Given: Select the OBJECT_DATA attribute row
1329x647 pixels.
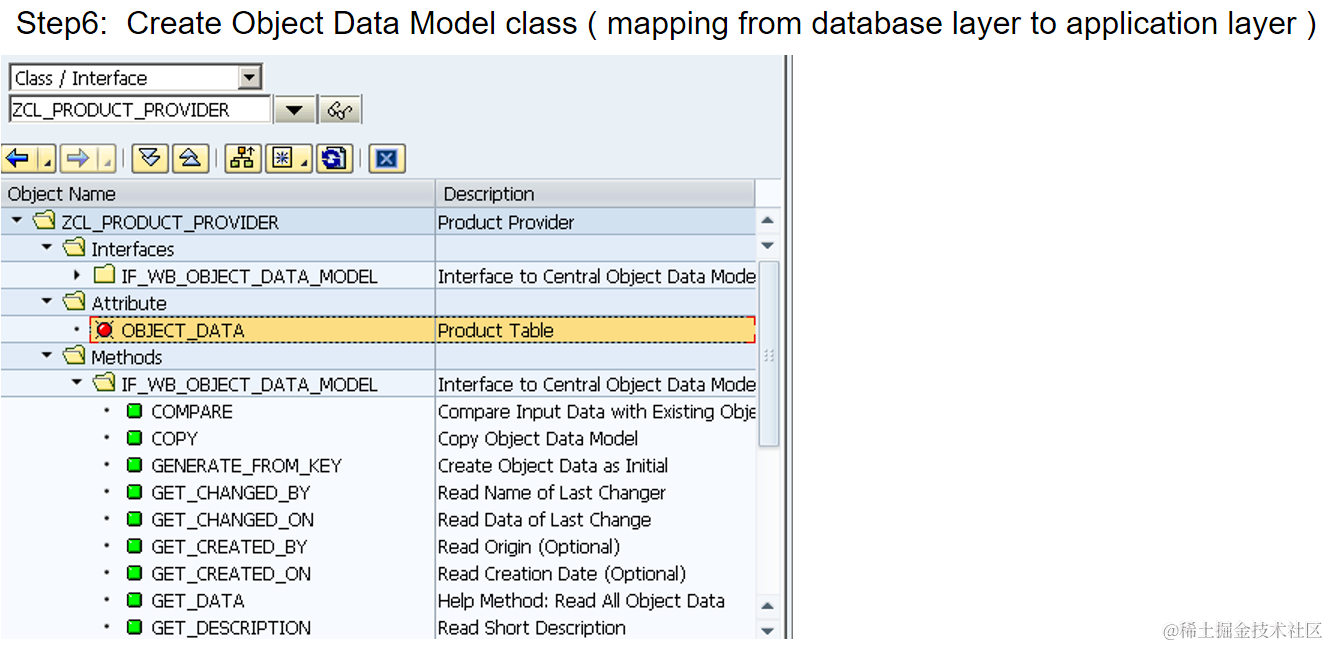Looking at the screenshot, I should coord(183,330).
